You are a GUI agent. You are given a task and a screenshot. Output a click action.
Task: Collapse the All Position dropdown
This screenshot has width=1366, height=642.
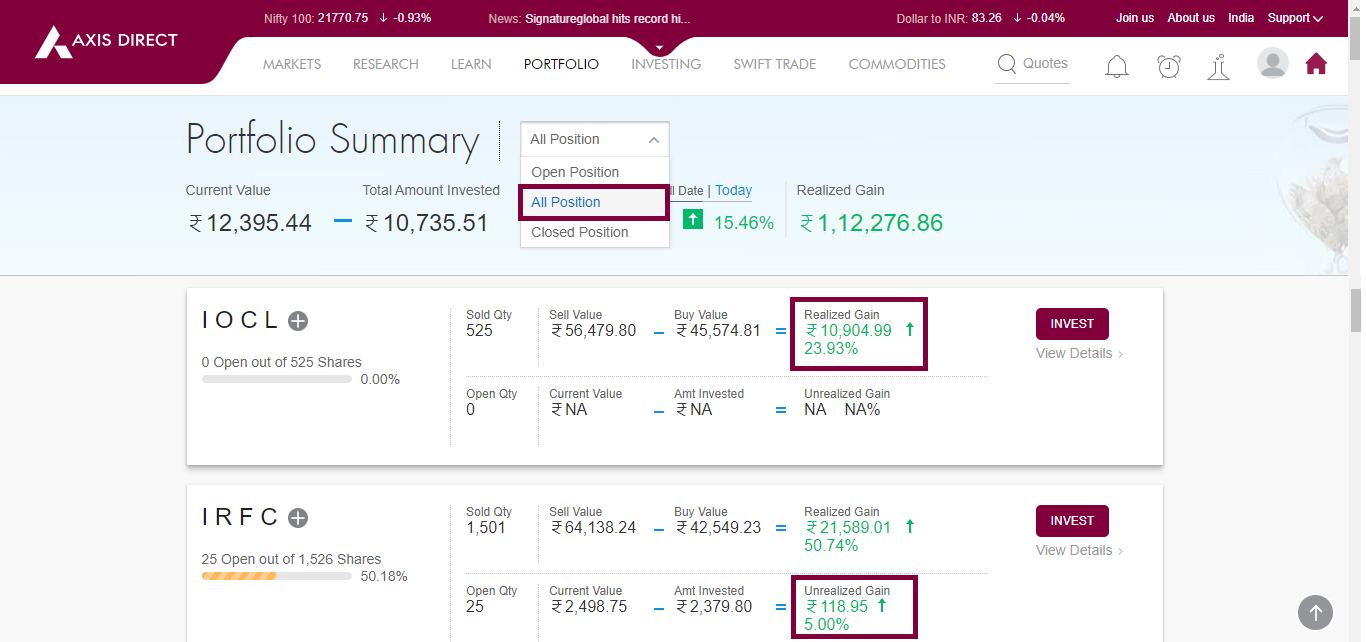(x=594, y=140)
